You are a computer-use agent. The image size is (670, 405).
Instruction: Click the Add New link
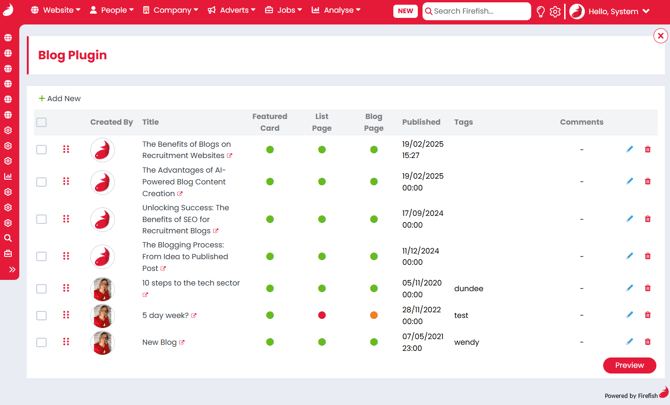60,99
